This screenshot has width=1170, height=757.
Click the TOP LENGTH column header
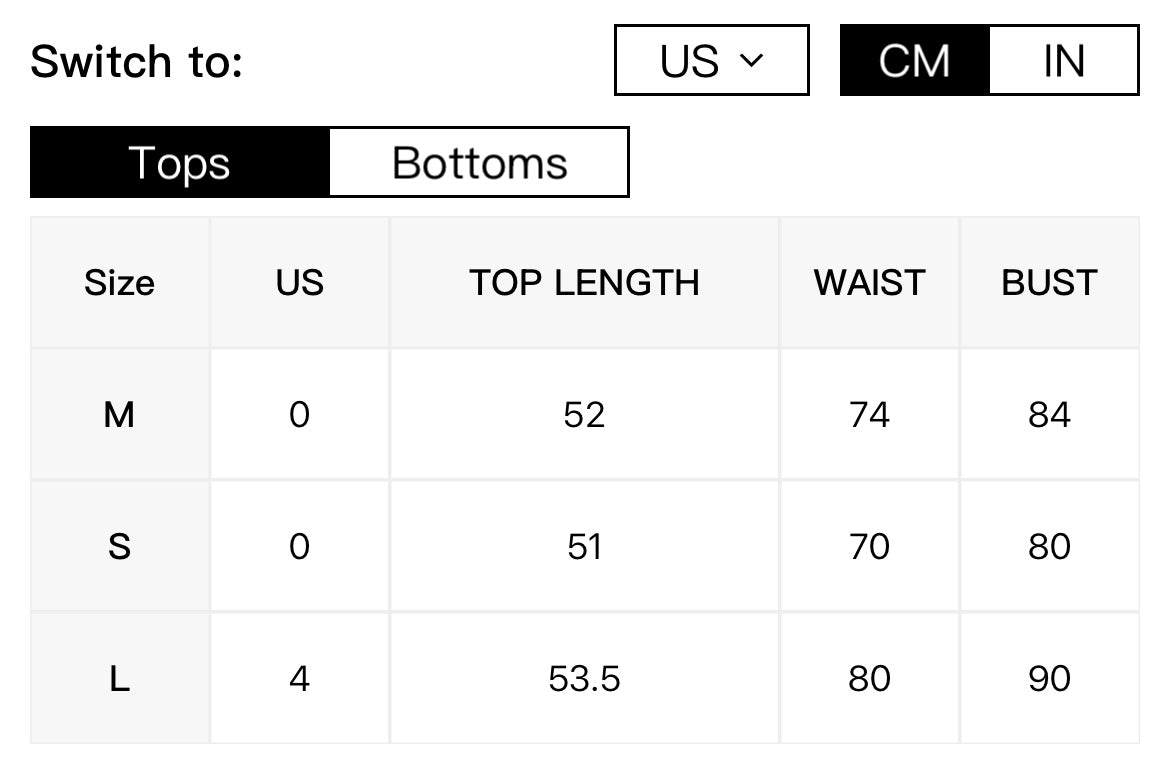pos(584,283)
